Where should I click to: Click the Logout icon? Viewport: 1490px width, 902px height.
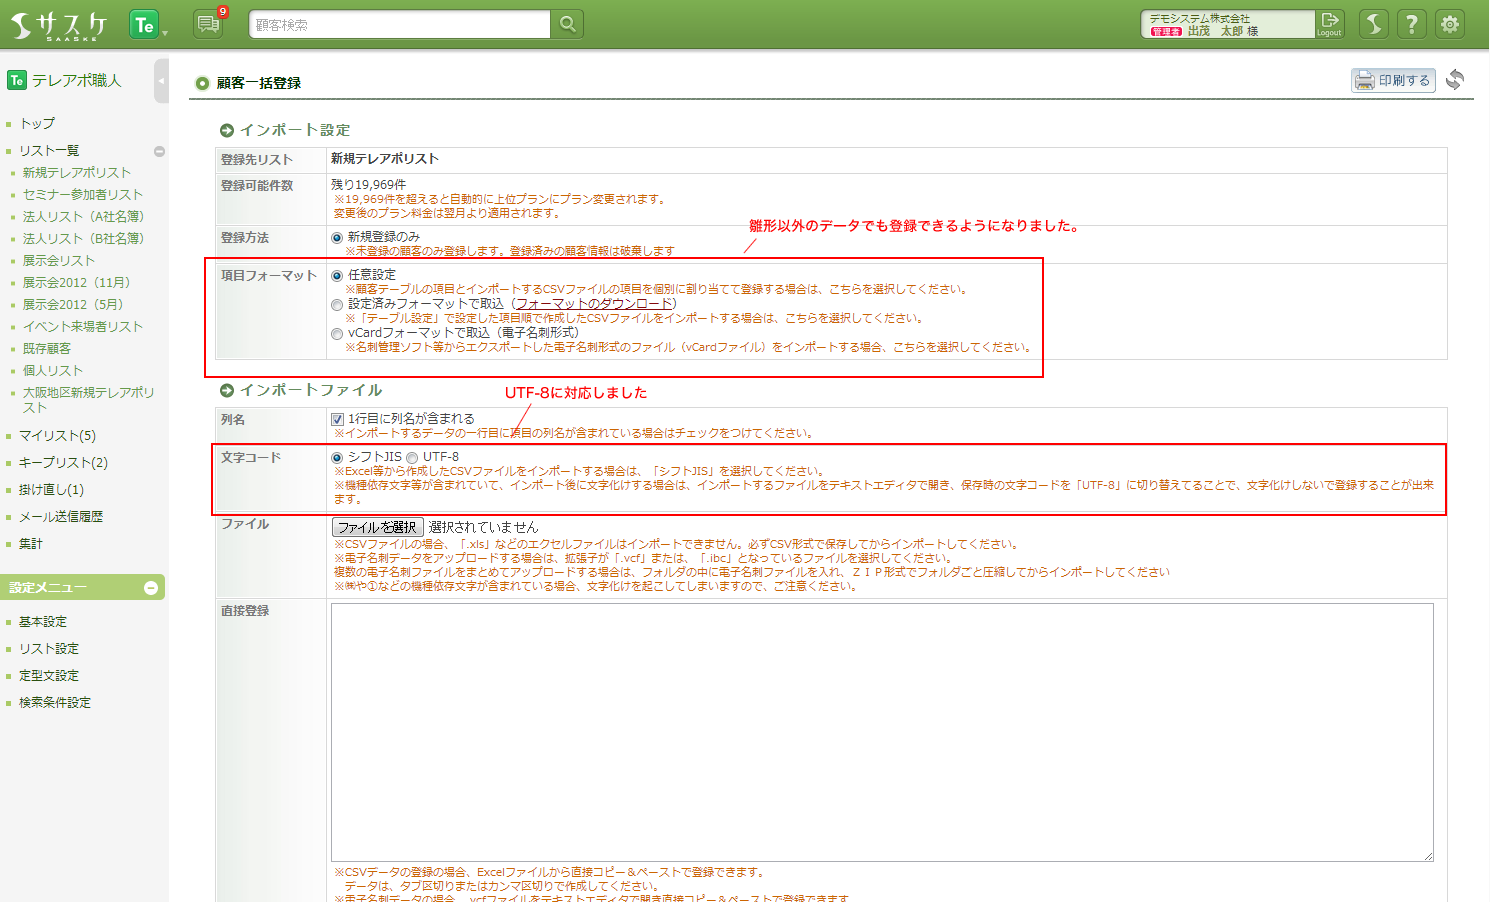click(x=1329, y=24)
